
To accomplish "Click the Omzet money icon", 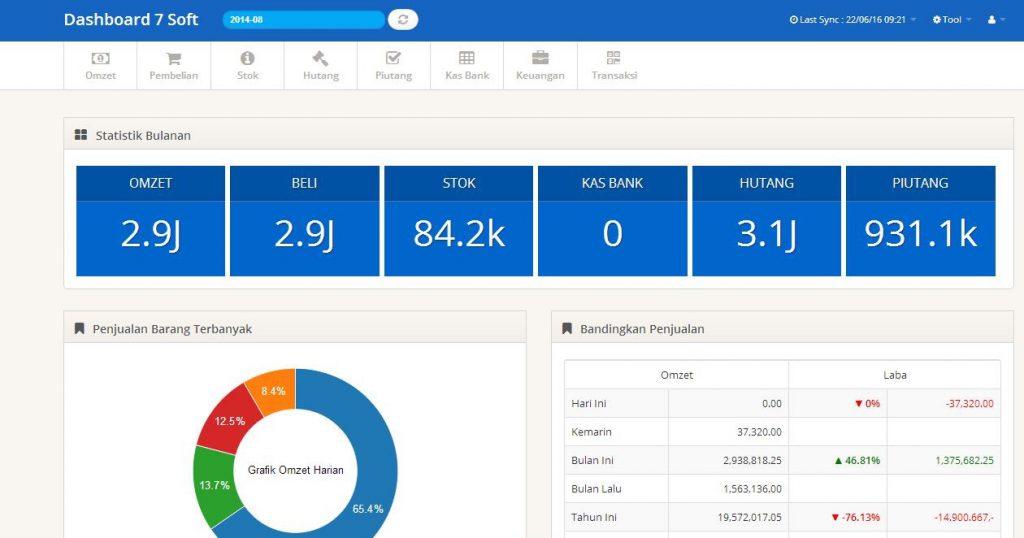I will 100,58.
